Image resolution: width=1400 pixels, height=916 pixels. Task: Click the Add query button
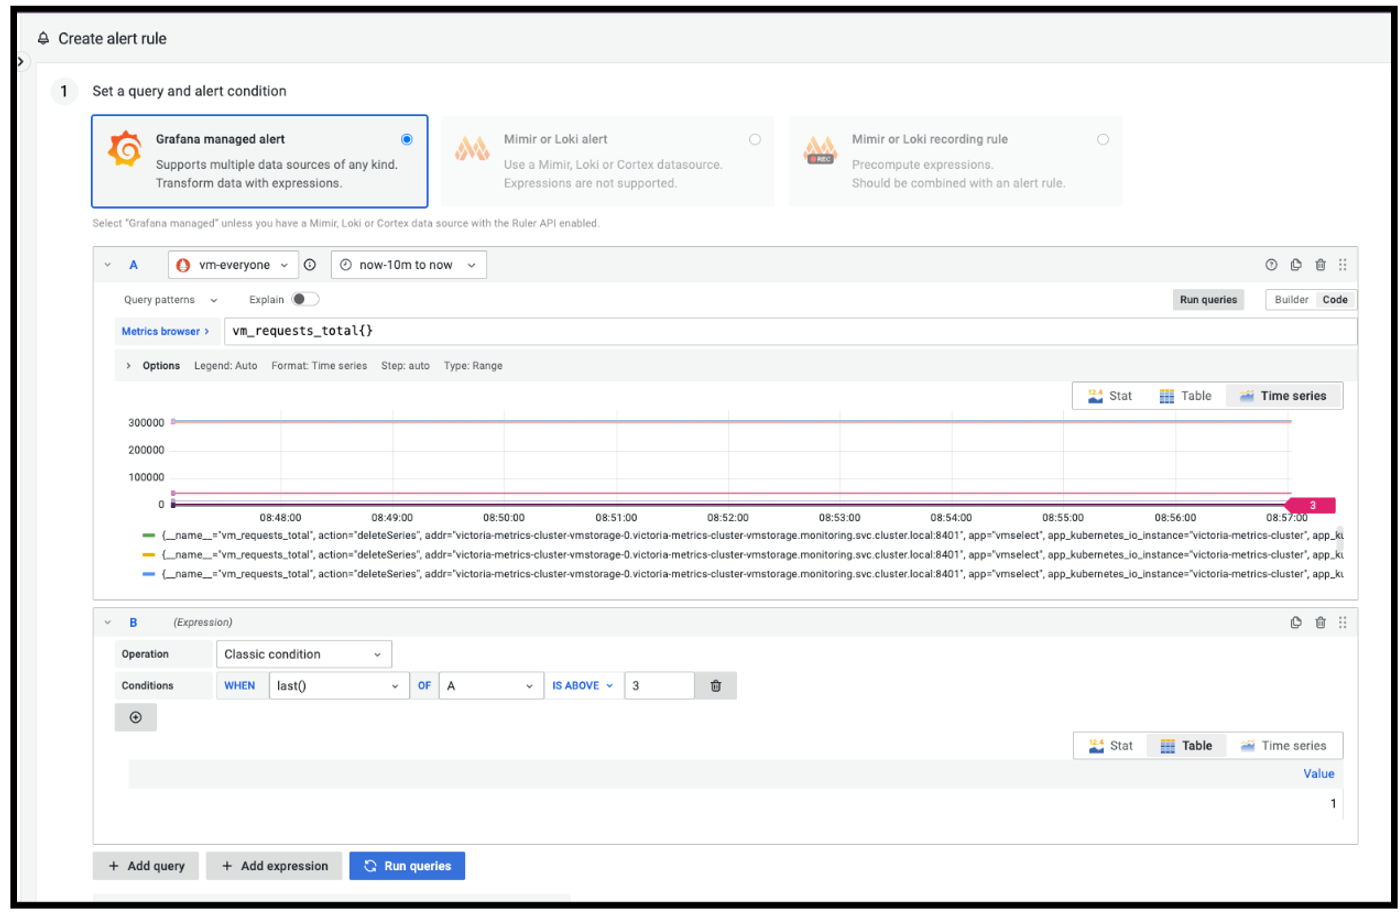[146, 866]
